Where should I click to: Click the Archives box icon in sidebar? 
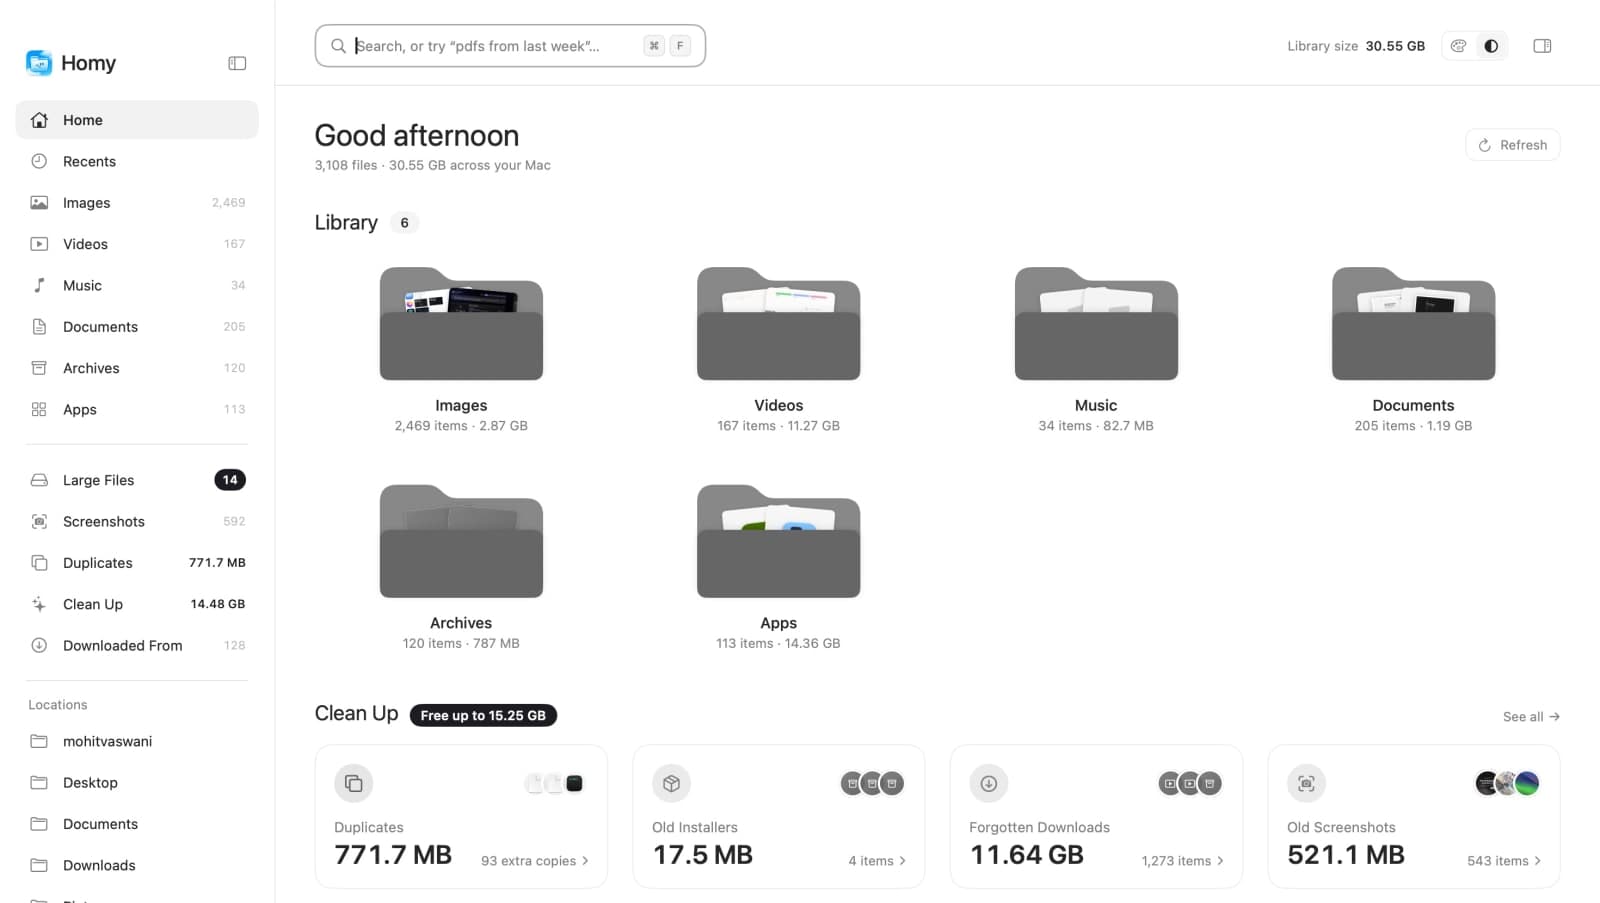(39, 368)
